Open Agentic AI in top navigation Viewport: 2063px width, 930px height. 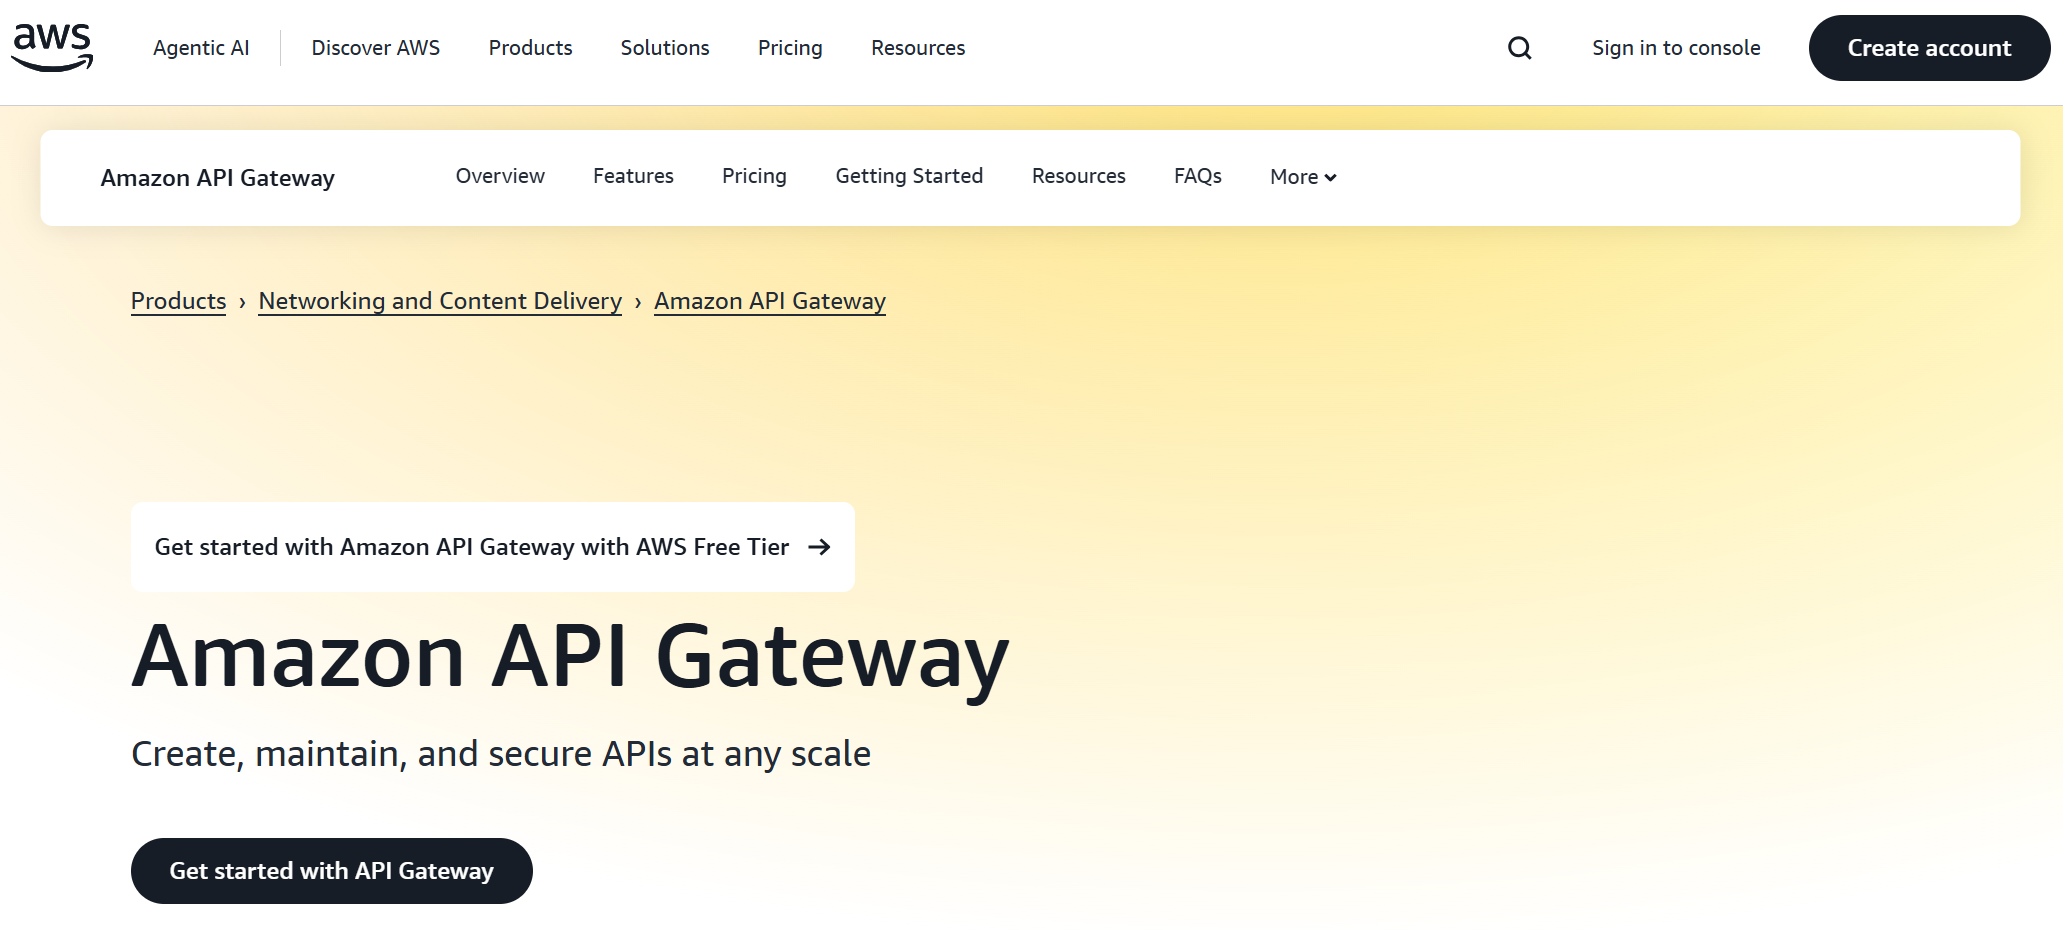point(201,48)
